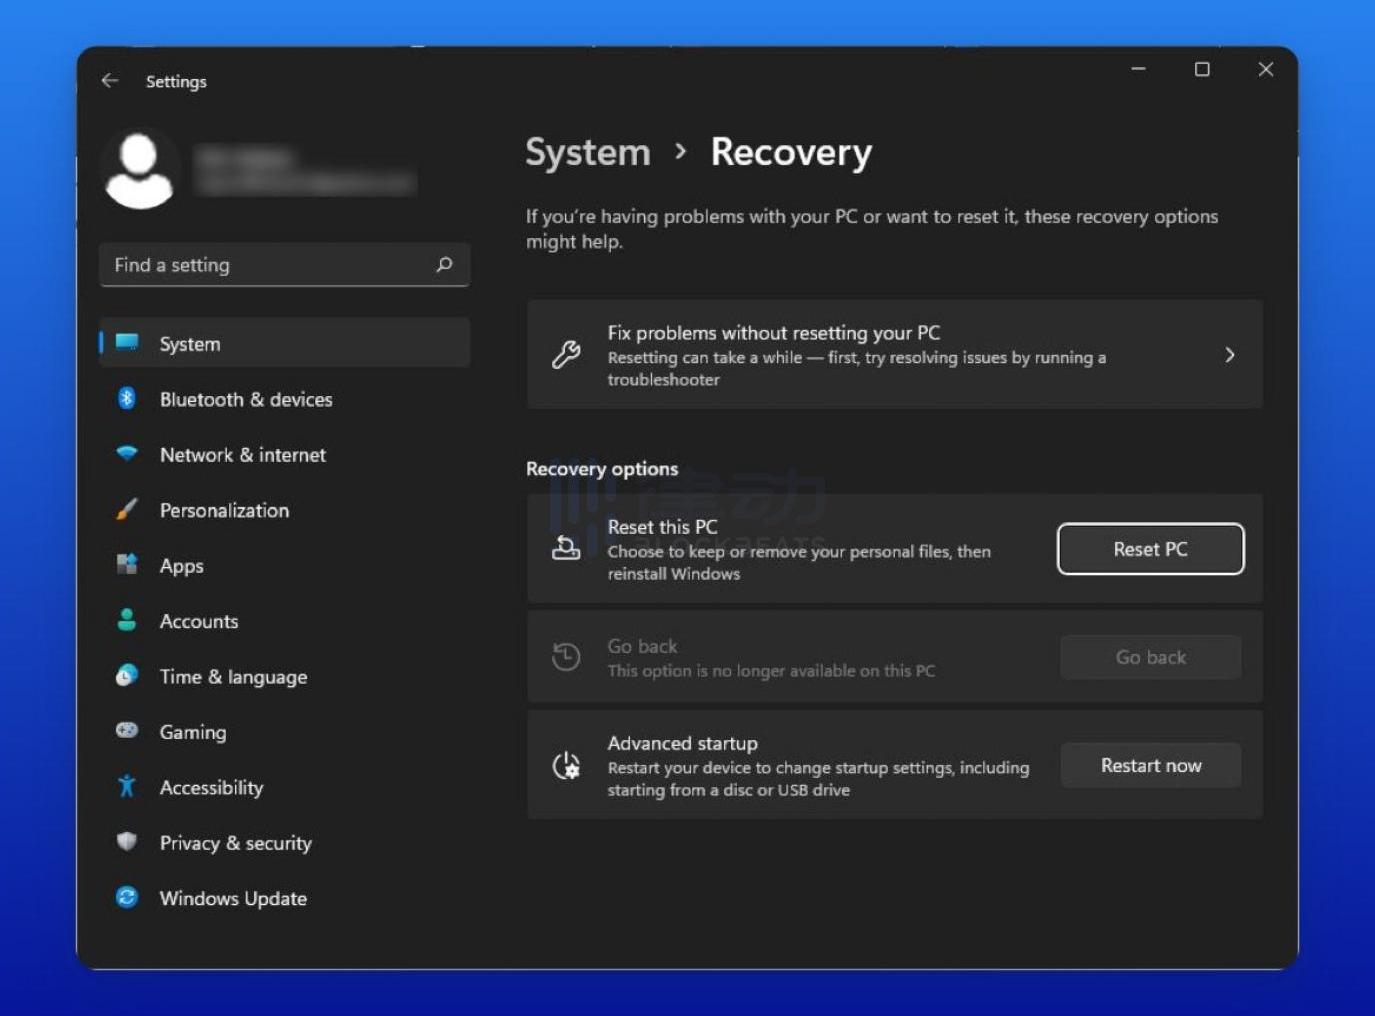
Task: Click the user profile avatar icon
Action: (139, 170)
